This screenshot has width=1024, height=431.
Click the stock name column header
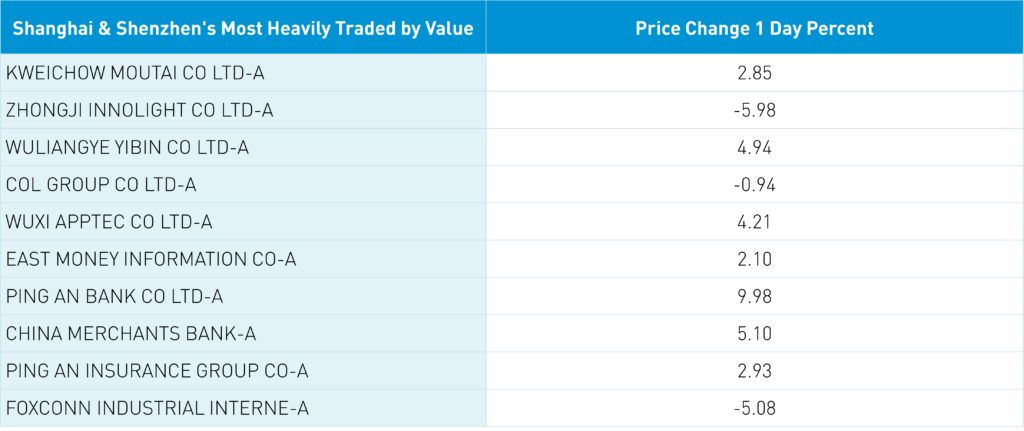pos(243,28)
